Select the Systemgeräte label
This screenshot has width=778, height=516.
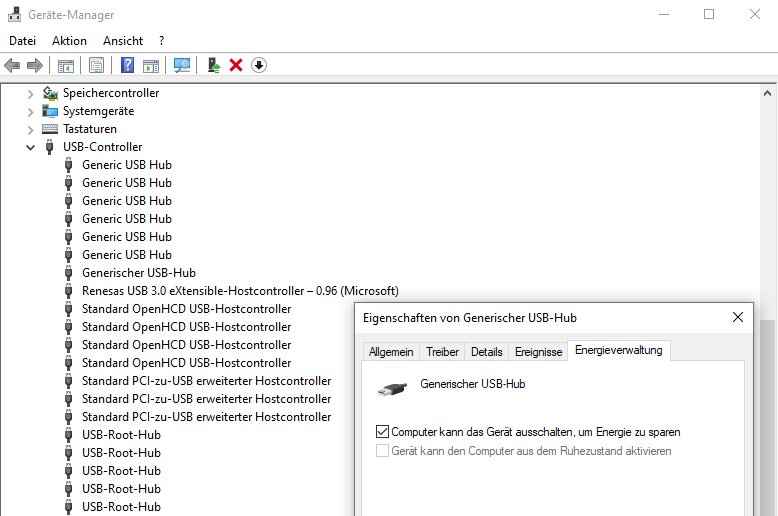(x=99, y=111)
